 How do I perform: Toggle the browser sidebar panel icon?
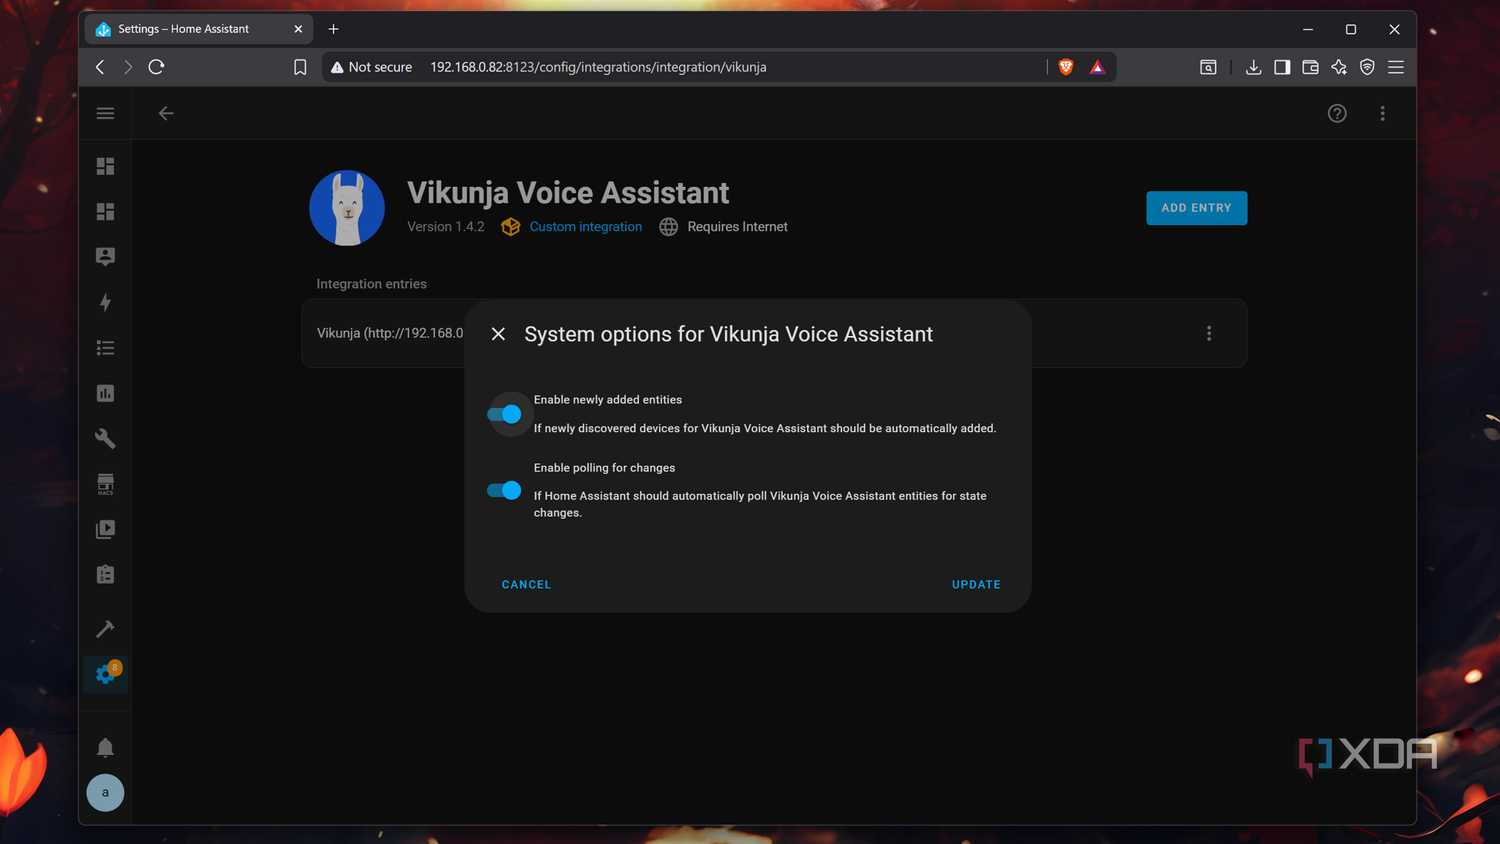click(1282, 67)
